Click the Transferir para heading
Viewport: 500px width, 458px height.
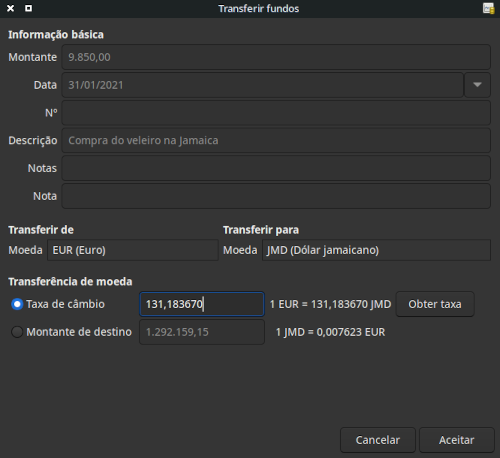[261, 230]
